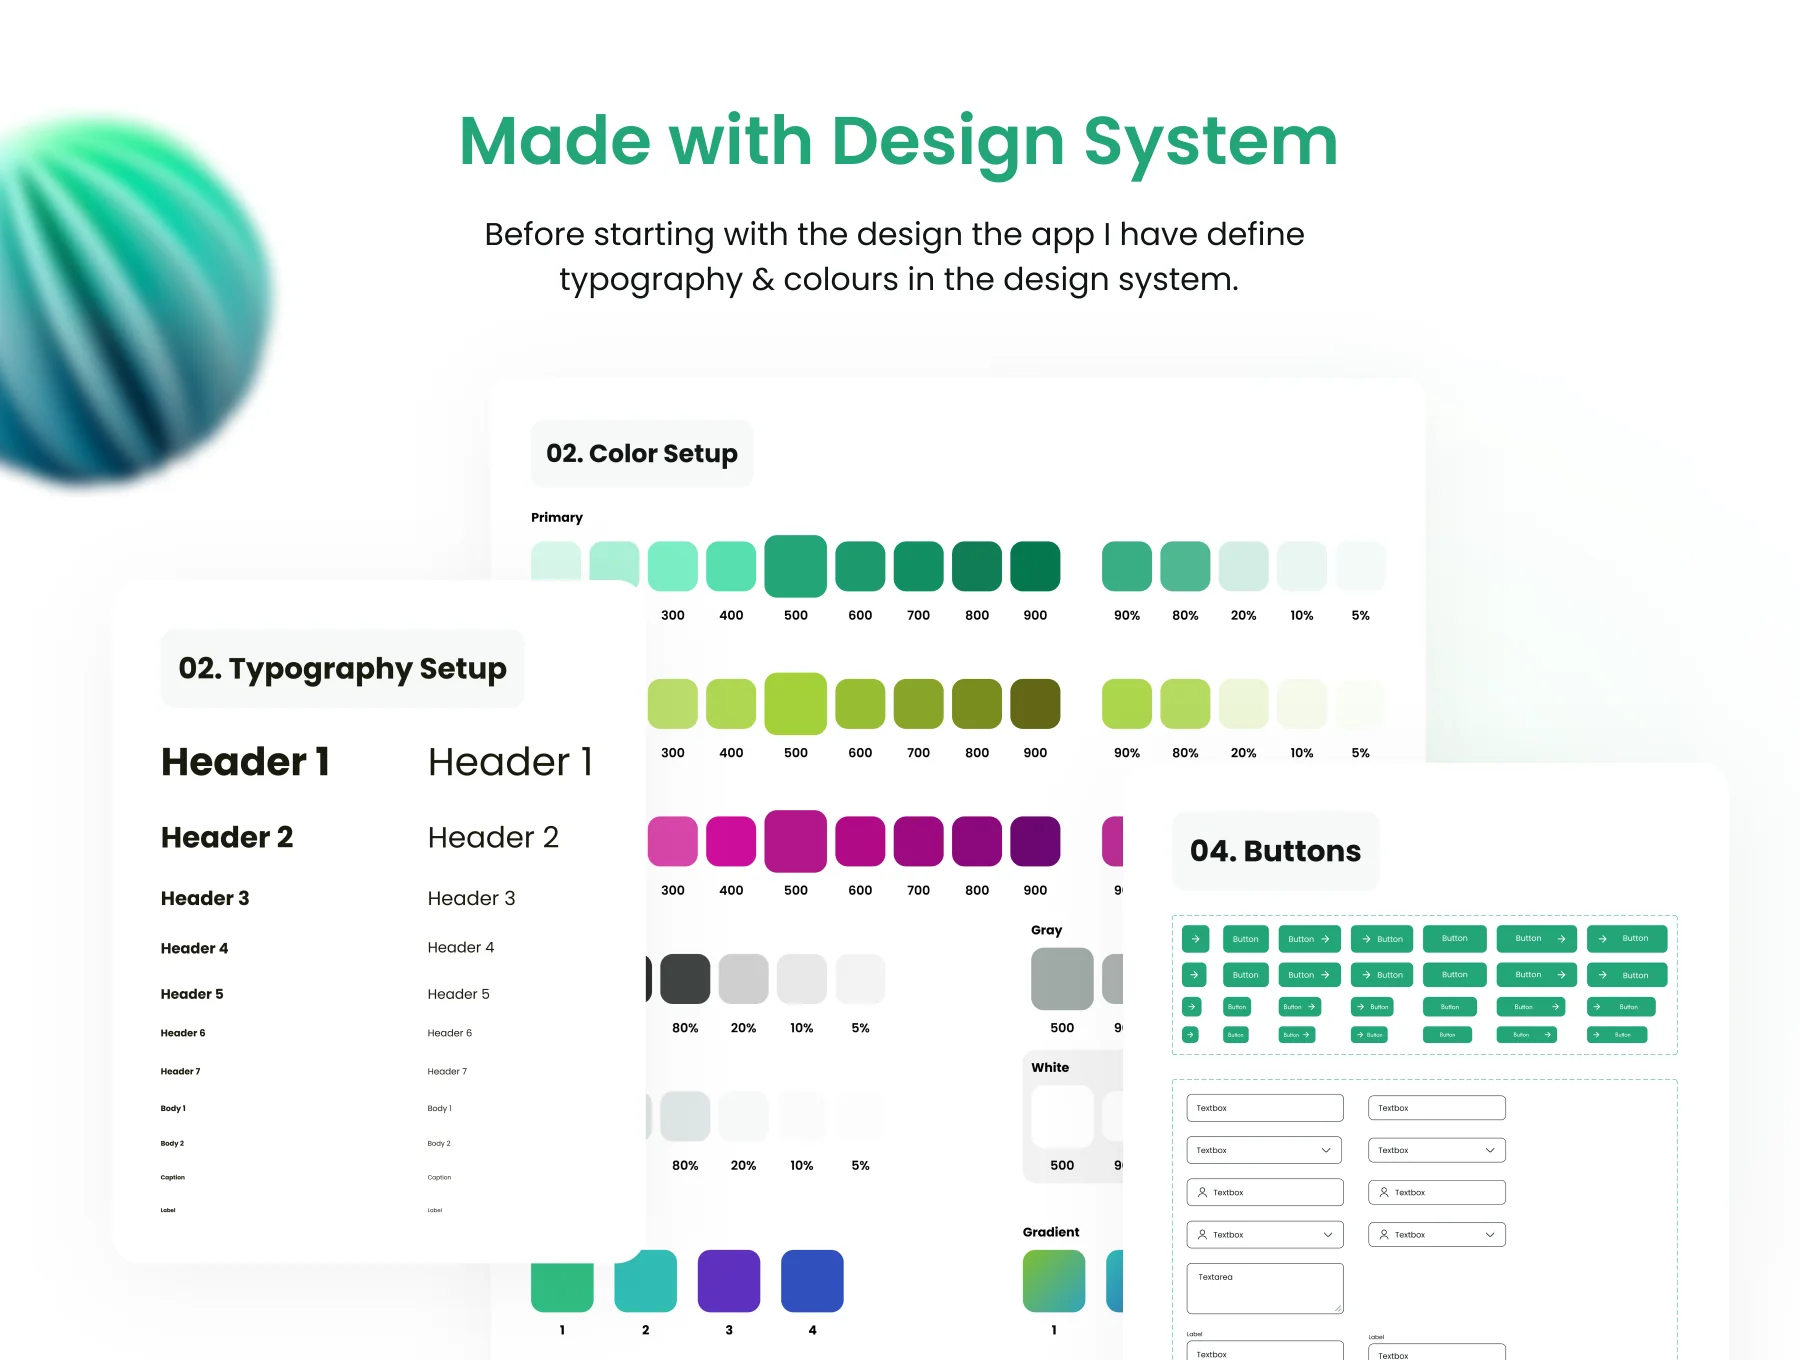
Task: Select the magenta 300 pink swatch
Action: 673,841
